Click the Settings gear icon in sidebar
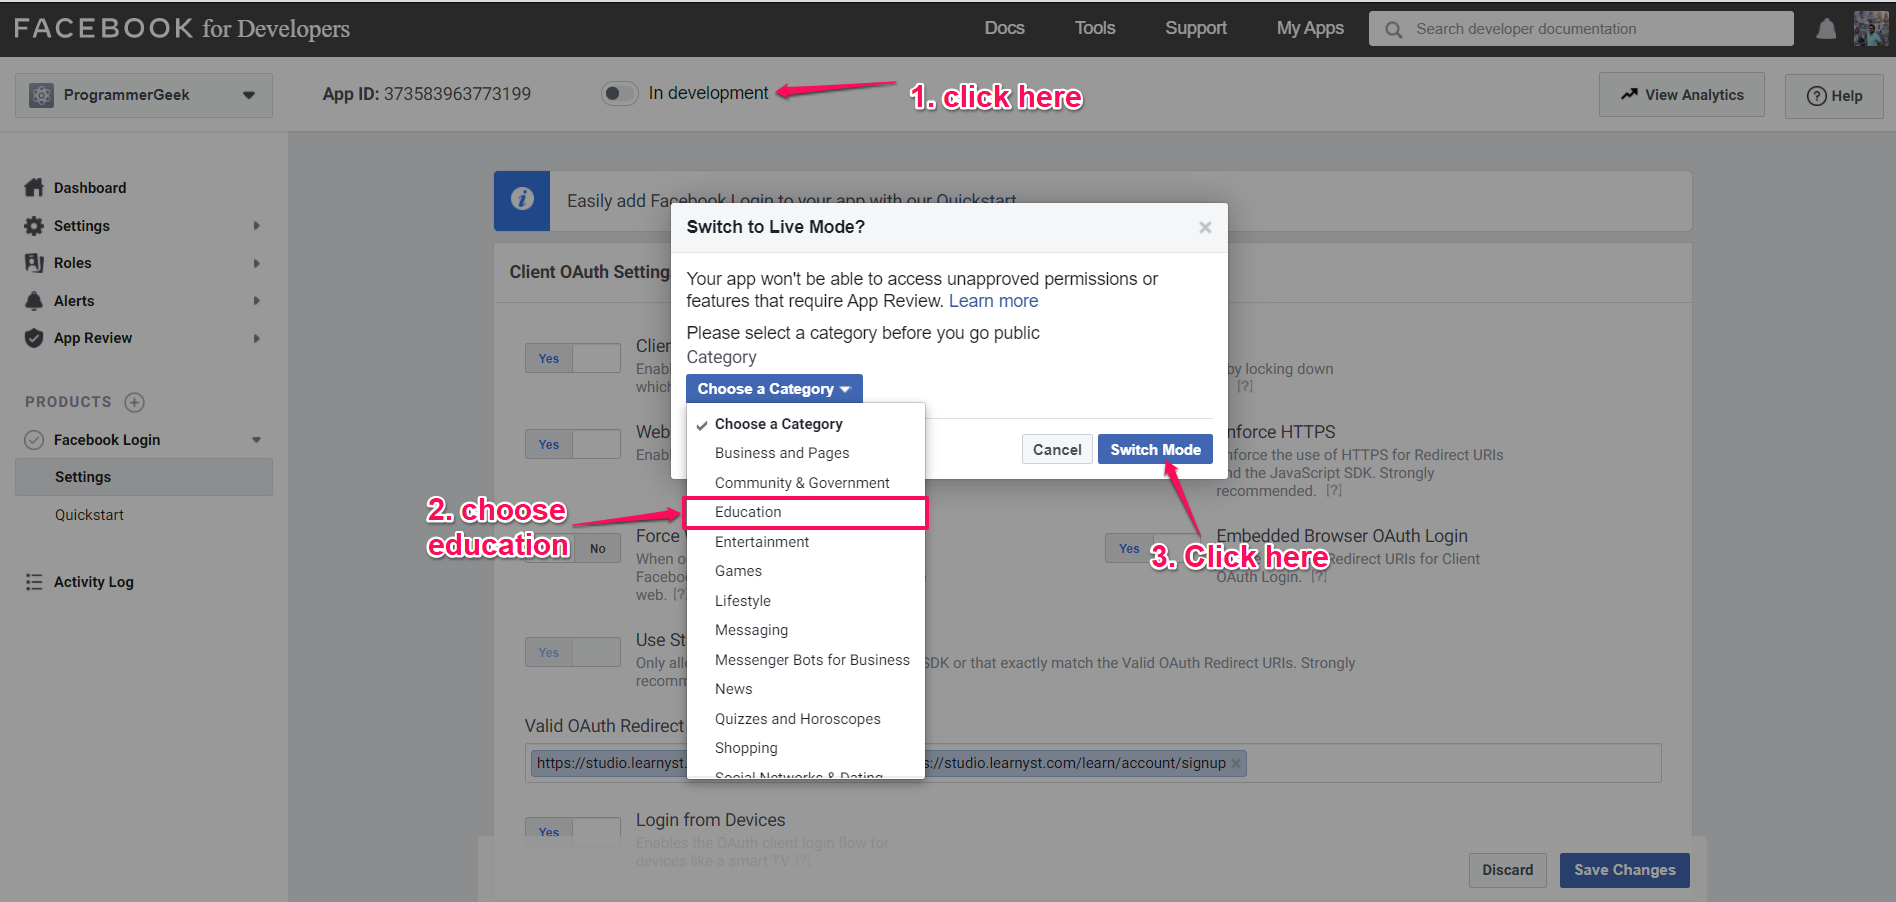Screen dimensions: 1896x902 tap(34, 226)
